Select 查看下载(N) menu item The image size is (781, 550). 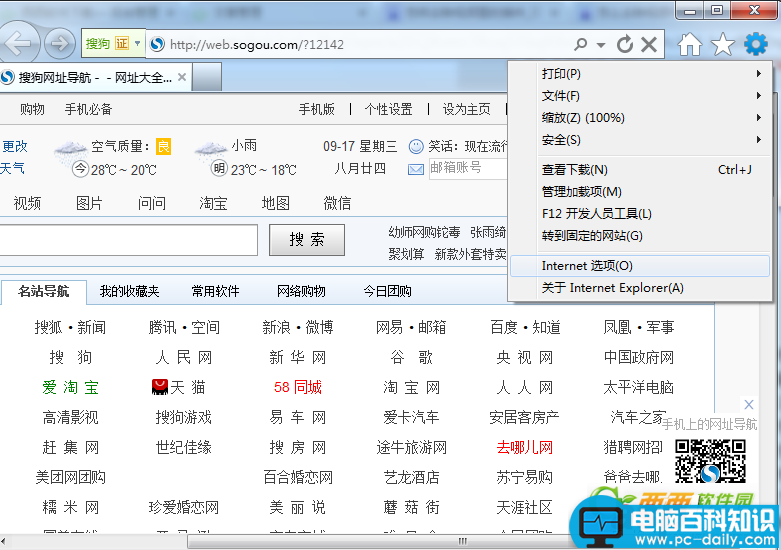point(641,170)
